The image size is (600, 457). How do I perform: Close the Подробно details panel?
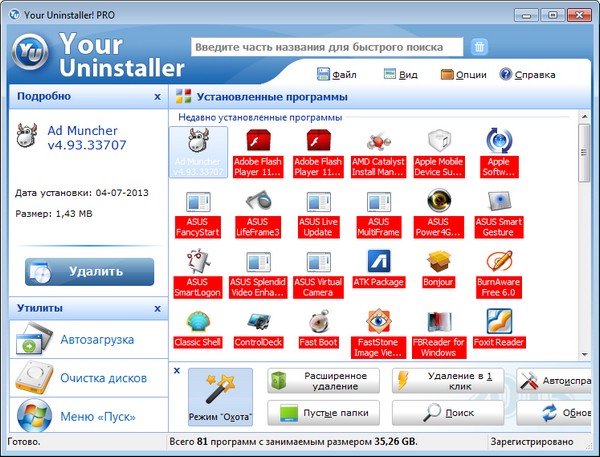point(157,97)
